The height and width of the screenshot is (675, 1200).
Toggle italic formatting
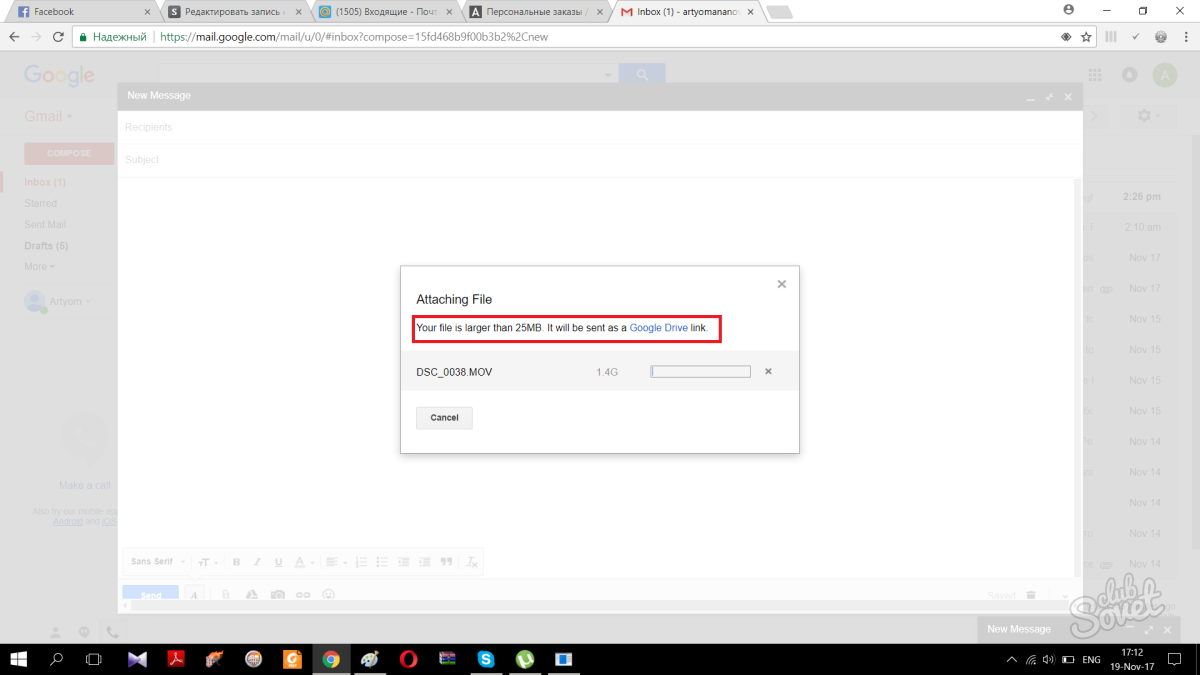257,562
